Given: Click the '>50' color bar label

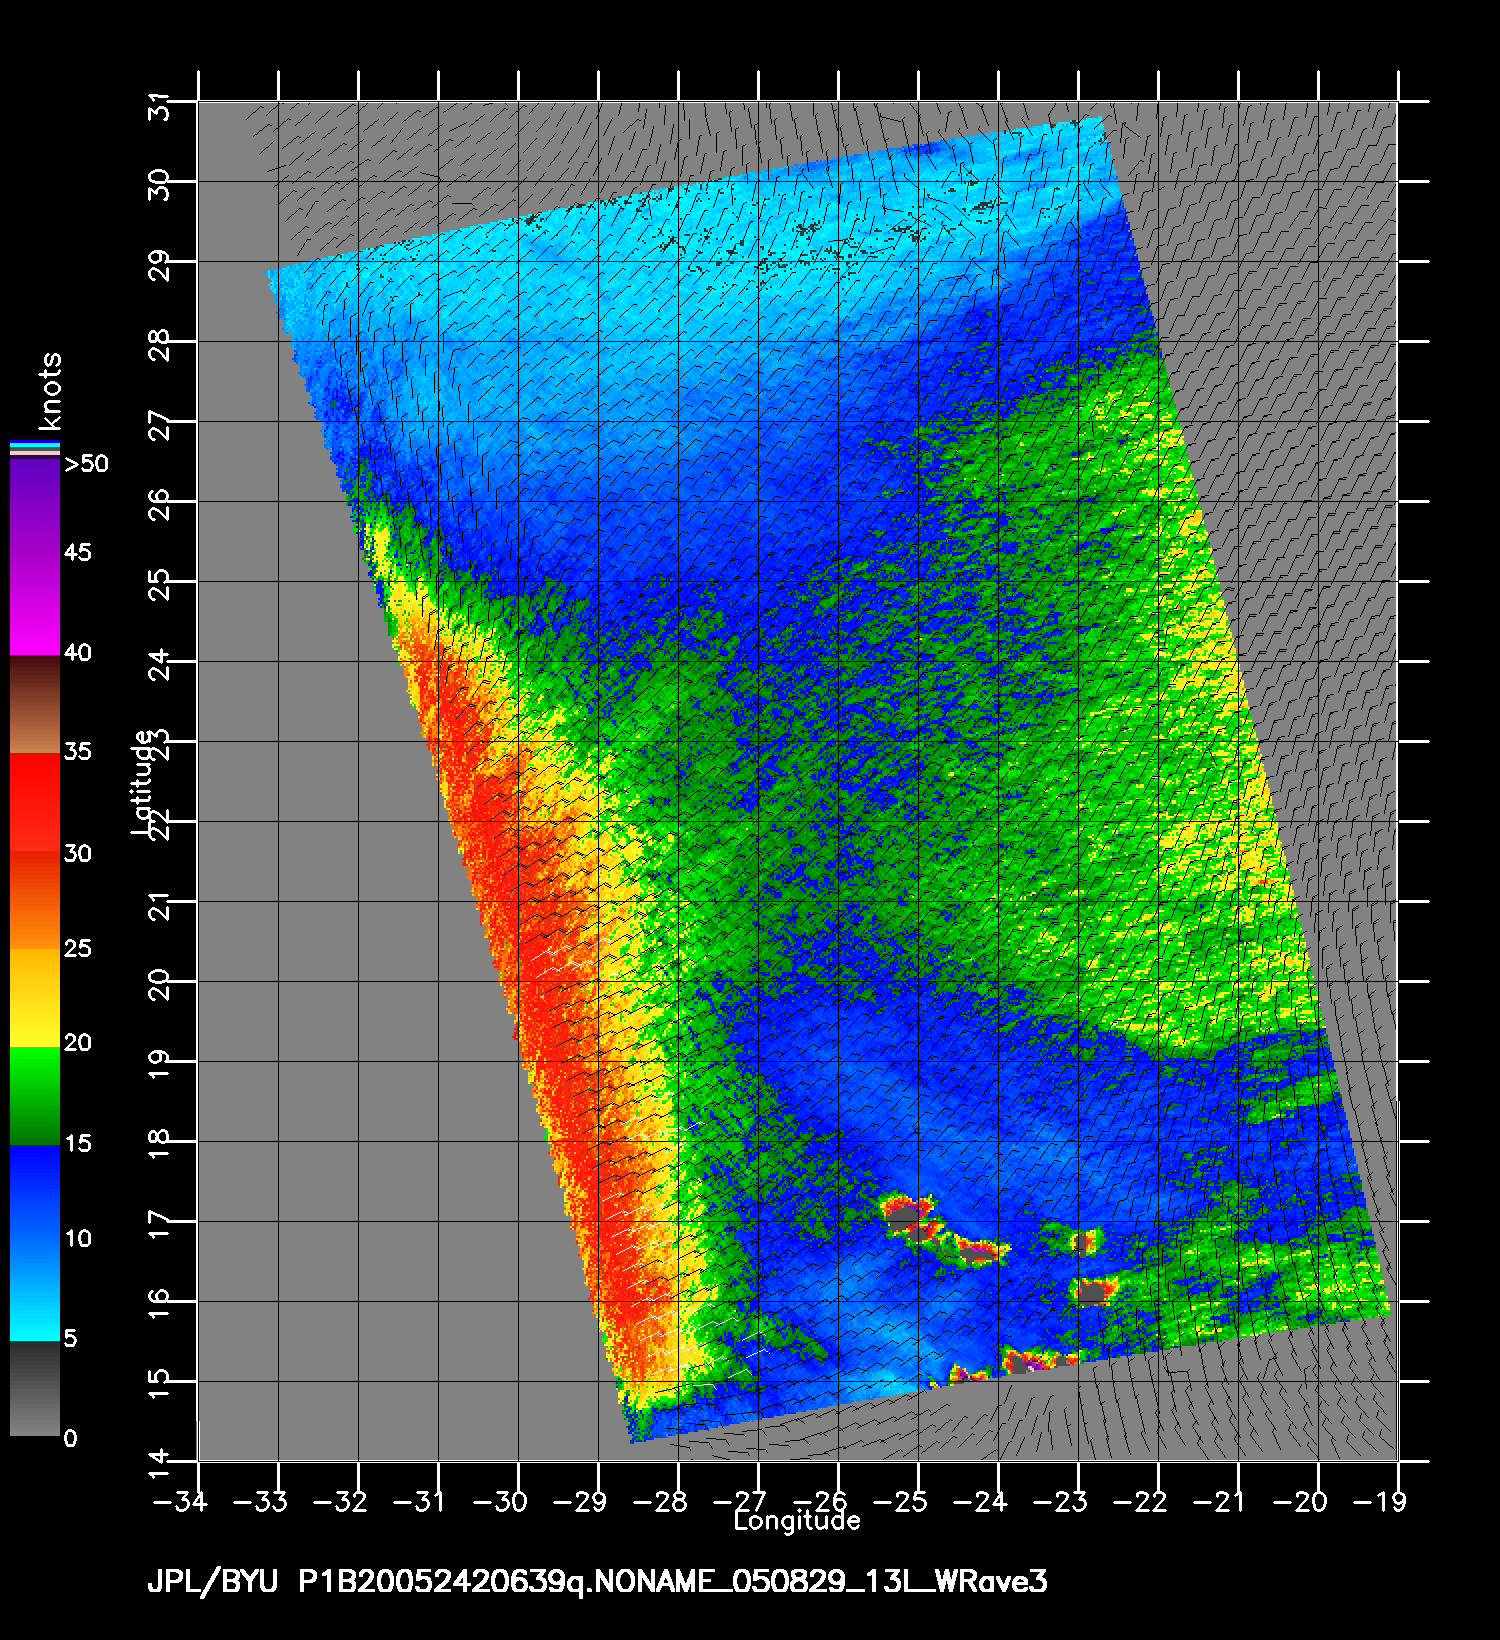Looking at the screenshot, I should click(86, 464).
